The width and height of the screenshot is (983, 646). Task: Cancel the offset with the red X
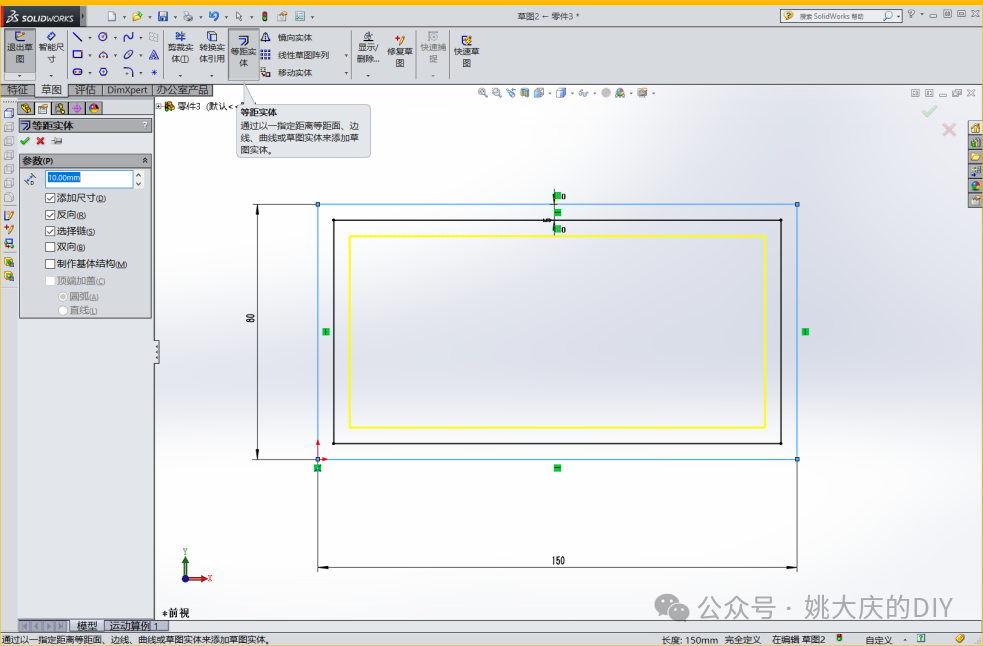pos(40,141)
